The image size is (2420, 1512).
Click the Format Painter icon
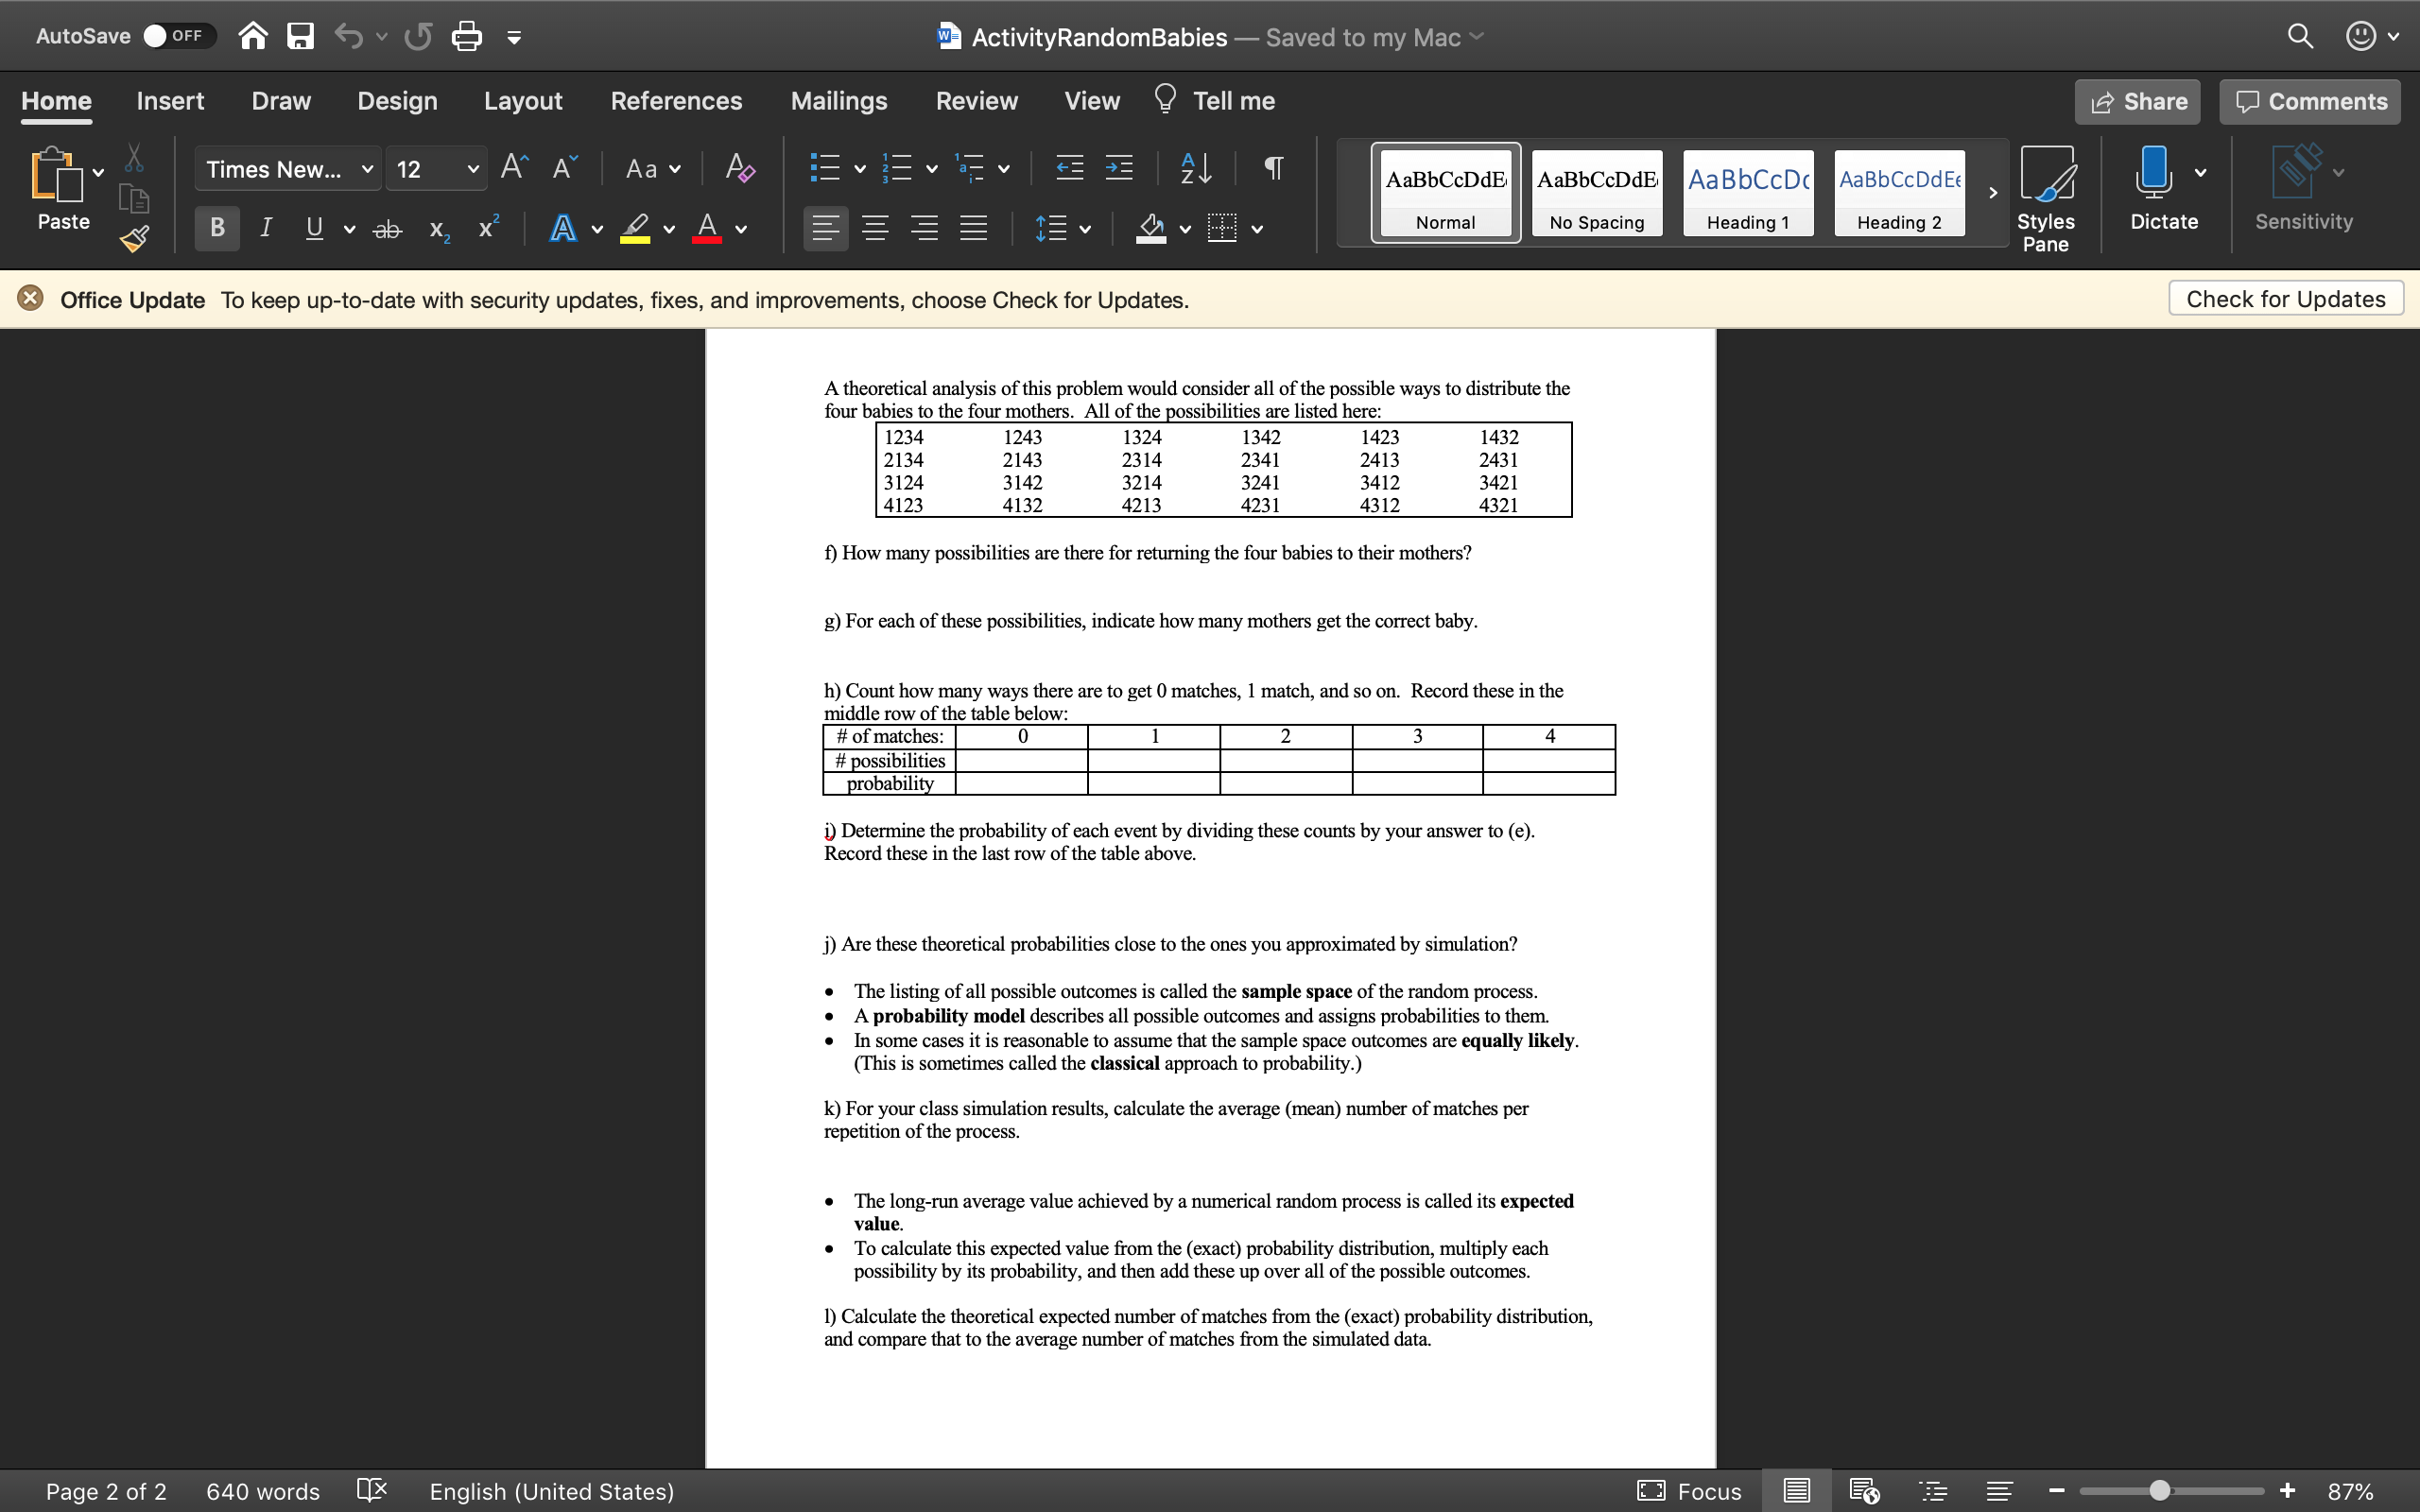[x=133, y=238]
